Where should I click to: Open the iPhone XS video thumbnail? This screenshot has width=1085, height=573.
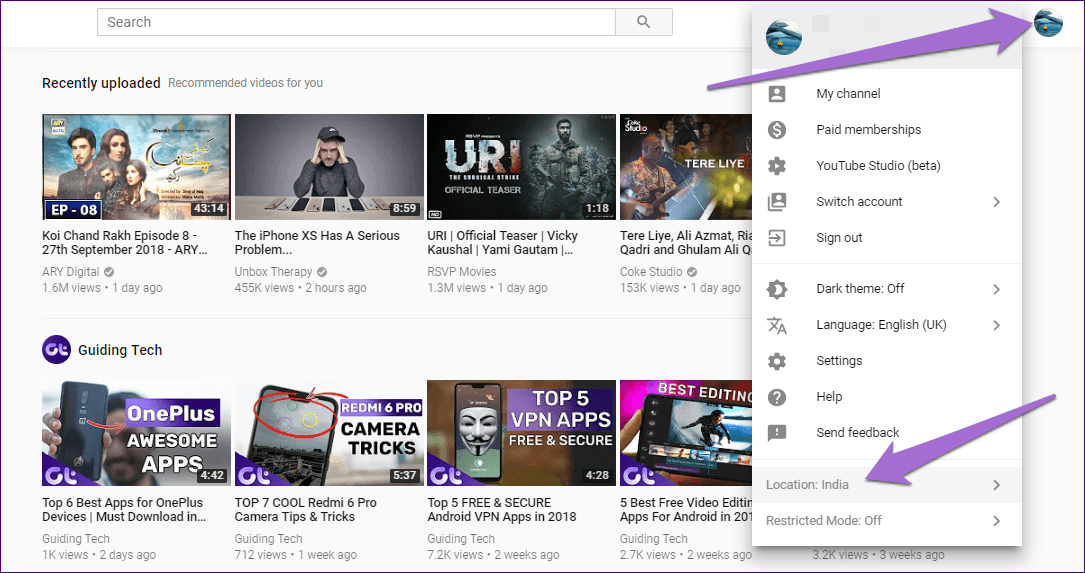[329, 167]
